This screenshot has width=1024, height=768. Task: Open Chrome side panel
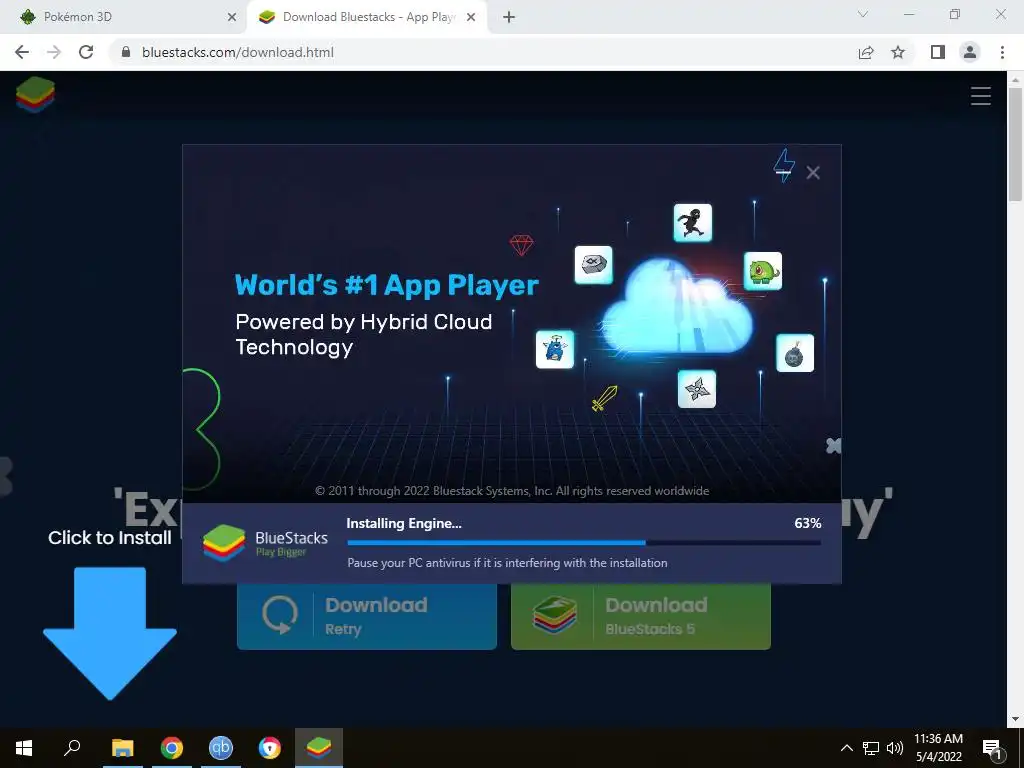(x=938, y=52)
